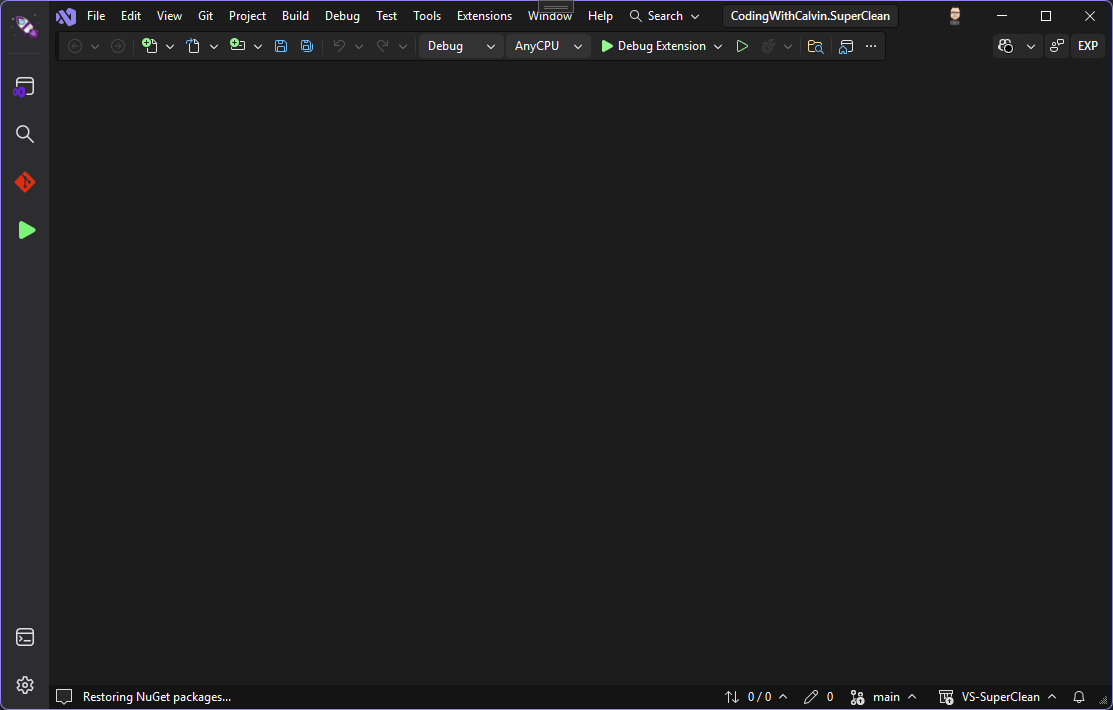Open the Extensions menu
Image resolution: width=1113 pixels, height=710 pixels.
[484, 15]
